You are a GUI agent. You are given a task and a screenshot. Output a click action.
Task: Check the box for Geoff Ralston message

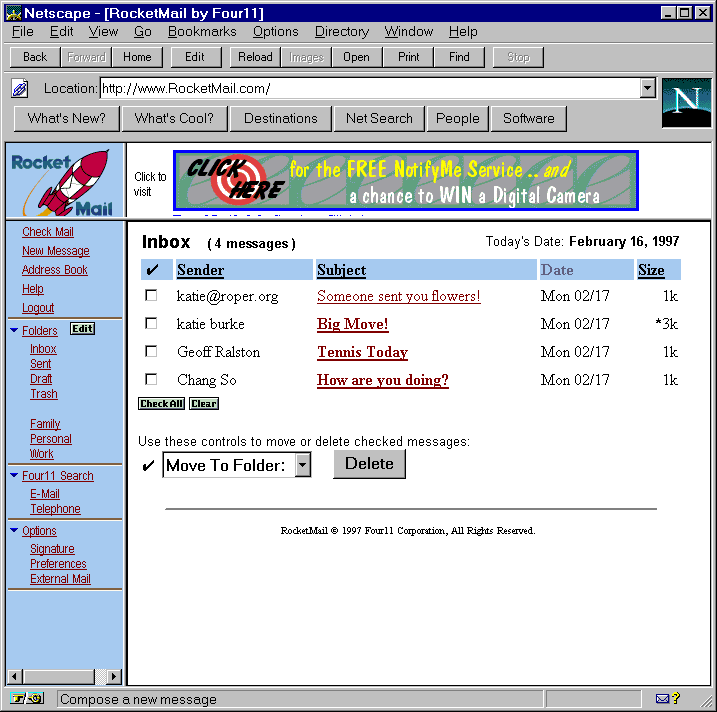point(151,351)
